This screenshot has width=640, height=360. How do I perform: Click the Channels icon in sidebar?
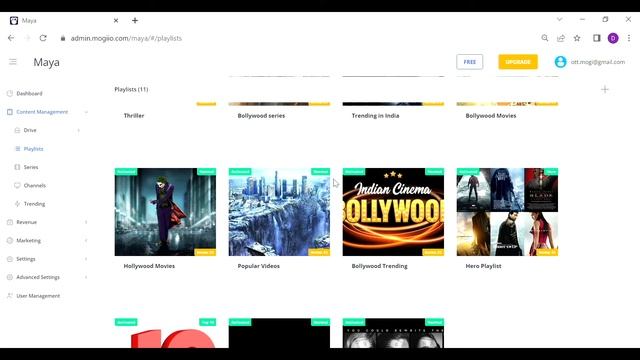tap(17, 185)
